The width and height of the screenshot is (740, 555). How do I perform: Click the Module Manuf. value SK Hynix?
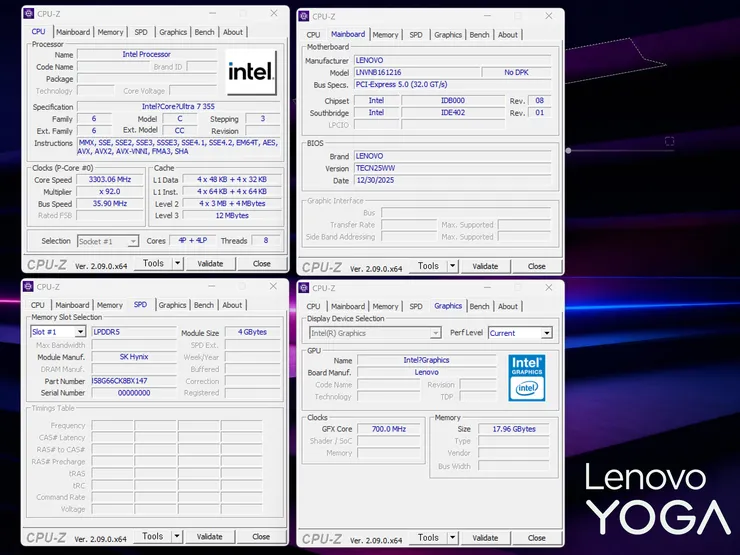134,357
